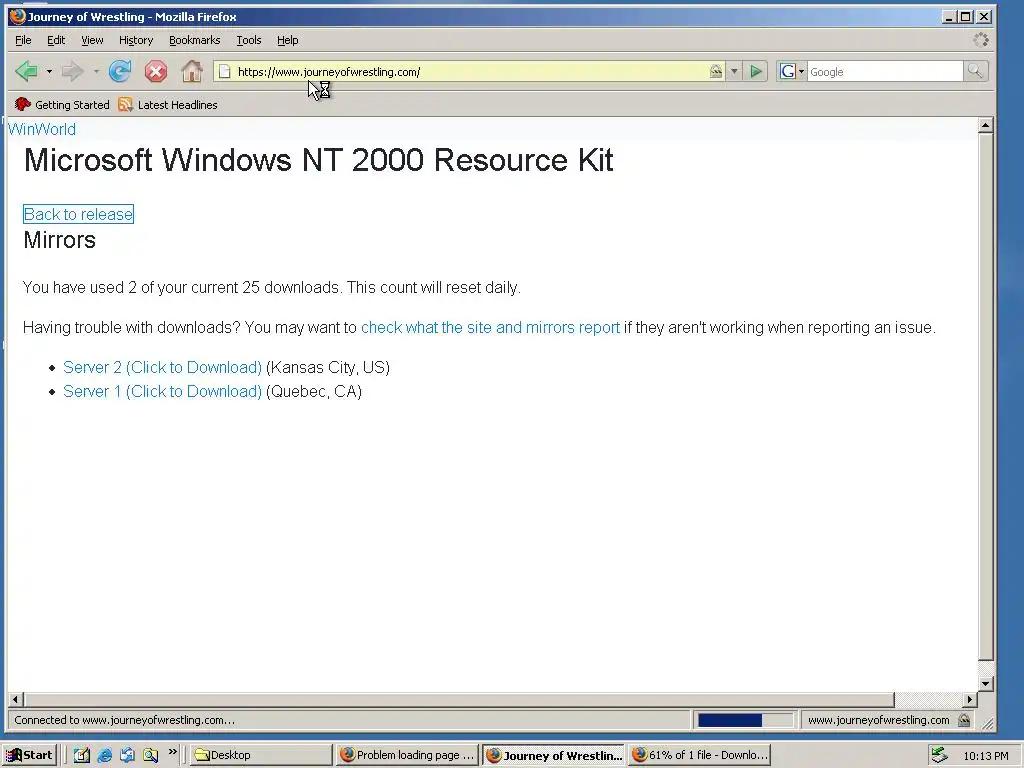This screenshot has height=768, width=1024.
Task: Click the 10:13 PM taskbar clock
Action: click(985, 756)
